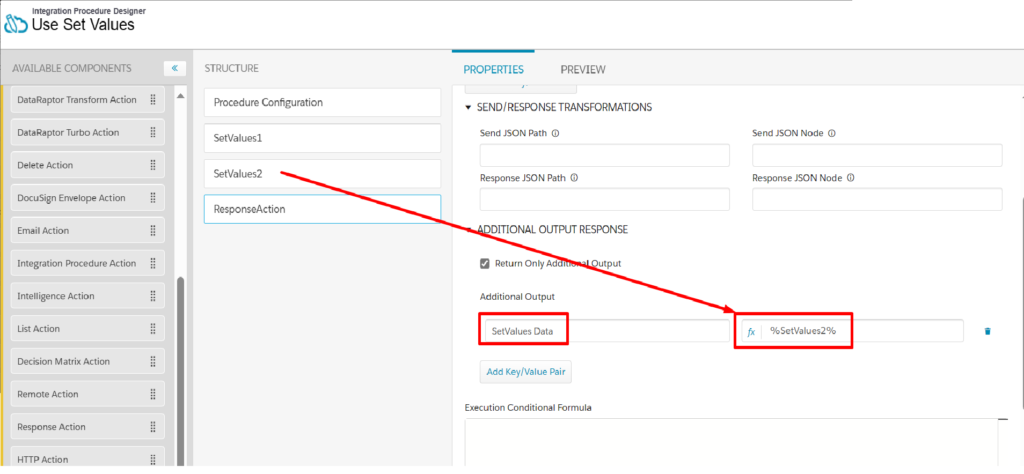Click the Response JSON Node info icon
The height and width of the screenshot is (474, 1024).
click(x=852, y=178)
